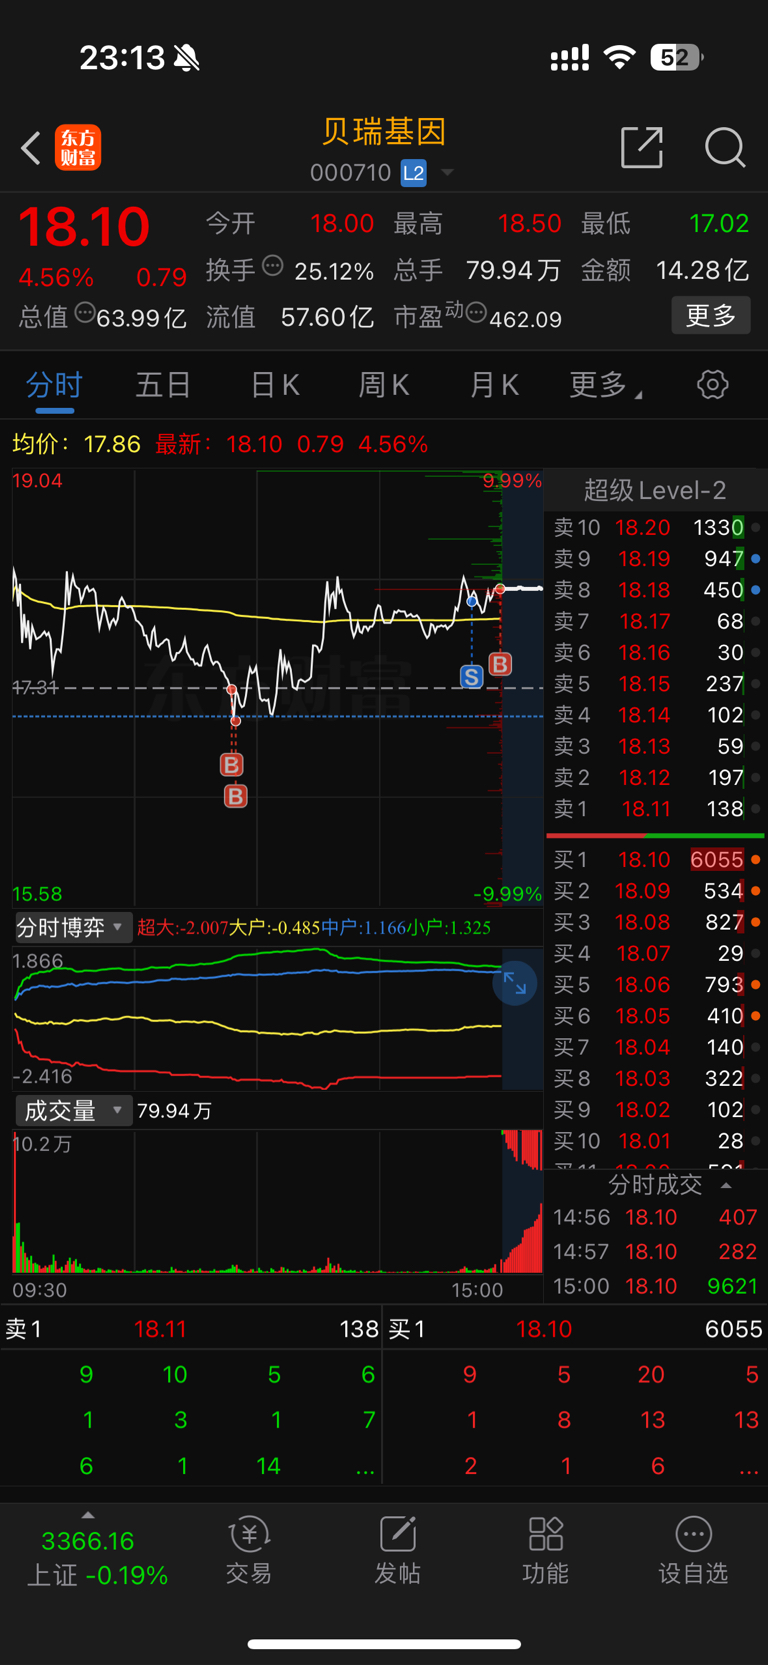Screen dimensions: 769x1665
Task: Open the 功能 functions icon
Action: (545, 1551)
